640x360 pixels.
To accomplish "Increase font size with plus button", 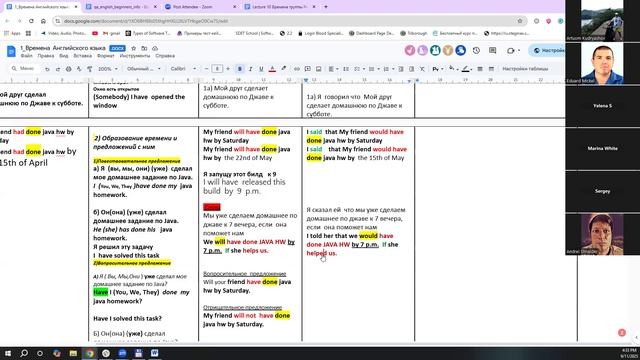I will [228, 69].
